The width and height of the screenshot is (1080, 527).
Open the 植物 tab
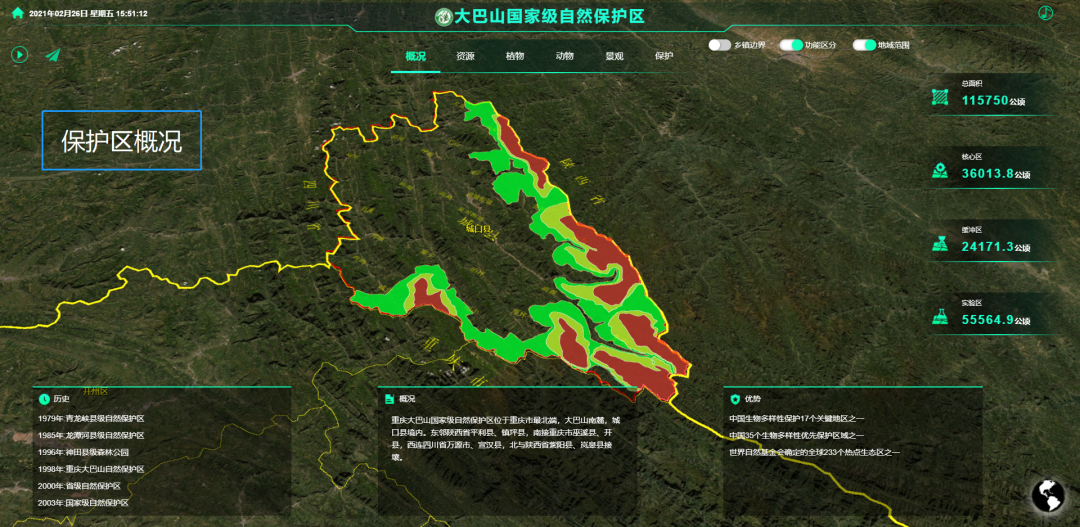pos(515,56)
